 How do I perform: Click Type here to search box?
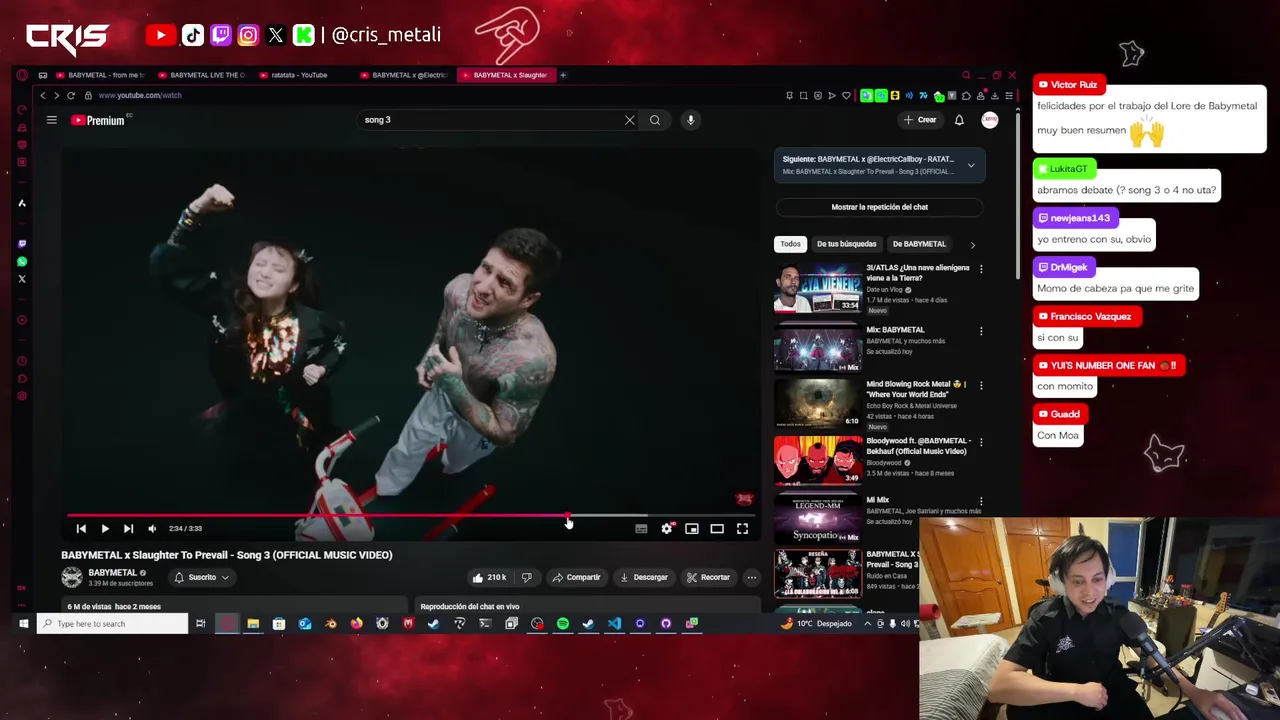[113, 624]
